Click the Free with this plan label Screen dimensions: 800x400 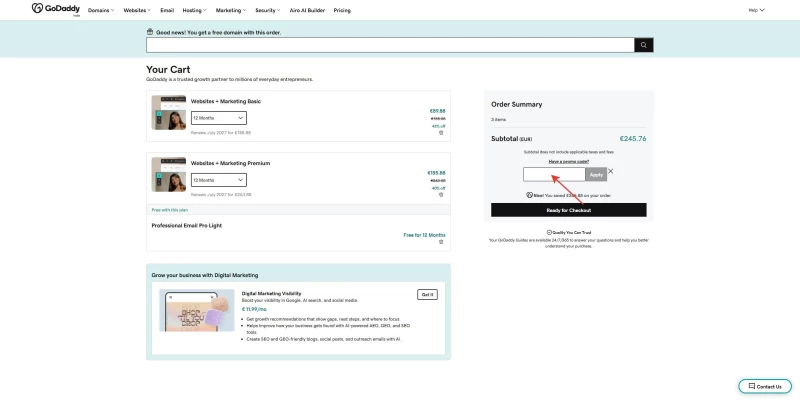coord(170,210)
